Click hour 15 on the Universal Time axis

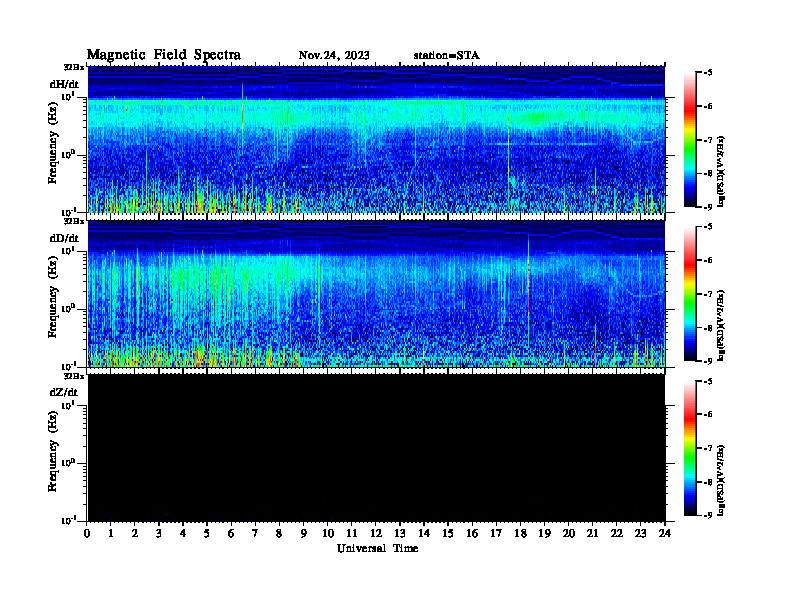[x=448, y=534]
